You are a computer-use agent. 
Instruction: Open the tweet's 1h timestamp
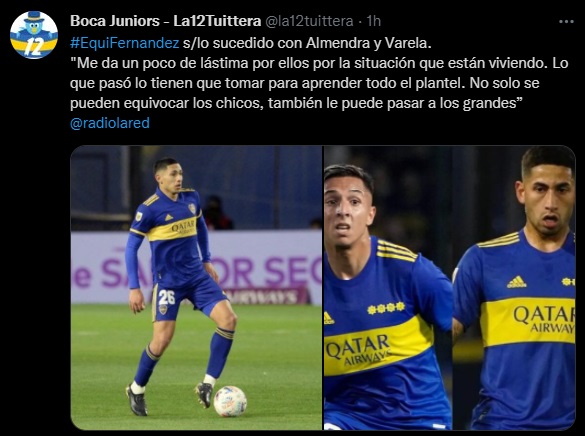point(373,21)
